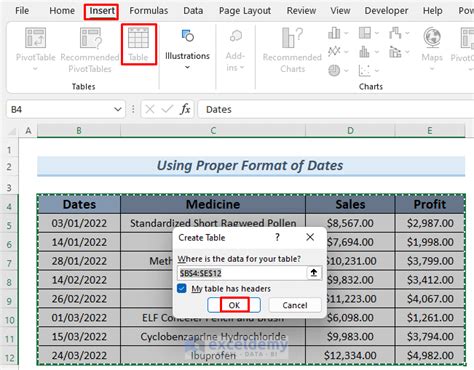Open Recommended PivotTables
The height and width of the screenshot is (370, 474).
click(x=90, y=50)
